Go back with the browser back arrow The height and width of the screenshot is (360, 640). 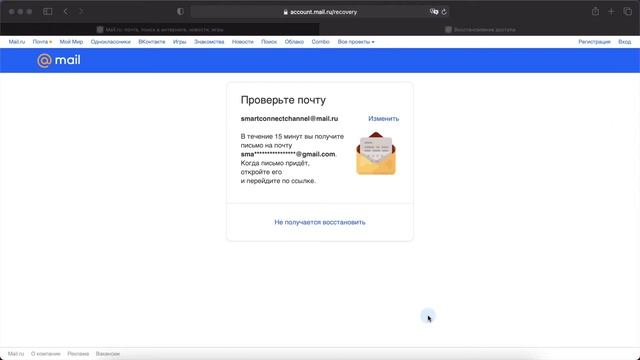pos(66,12)
